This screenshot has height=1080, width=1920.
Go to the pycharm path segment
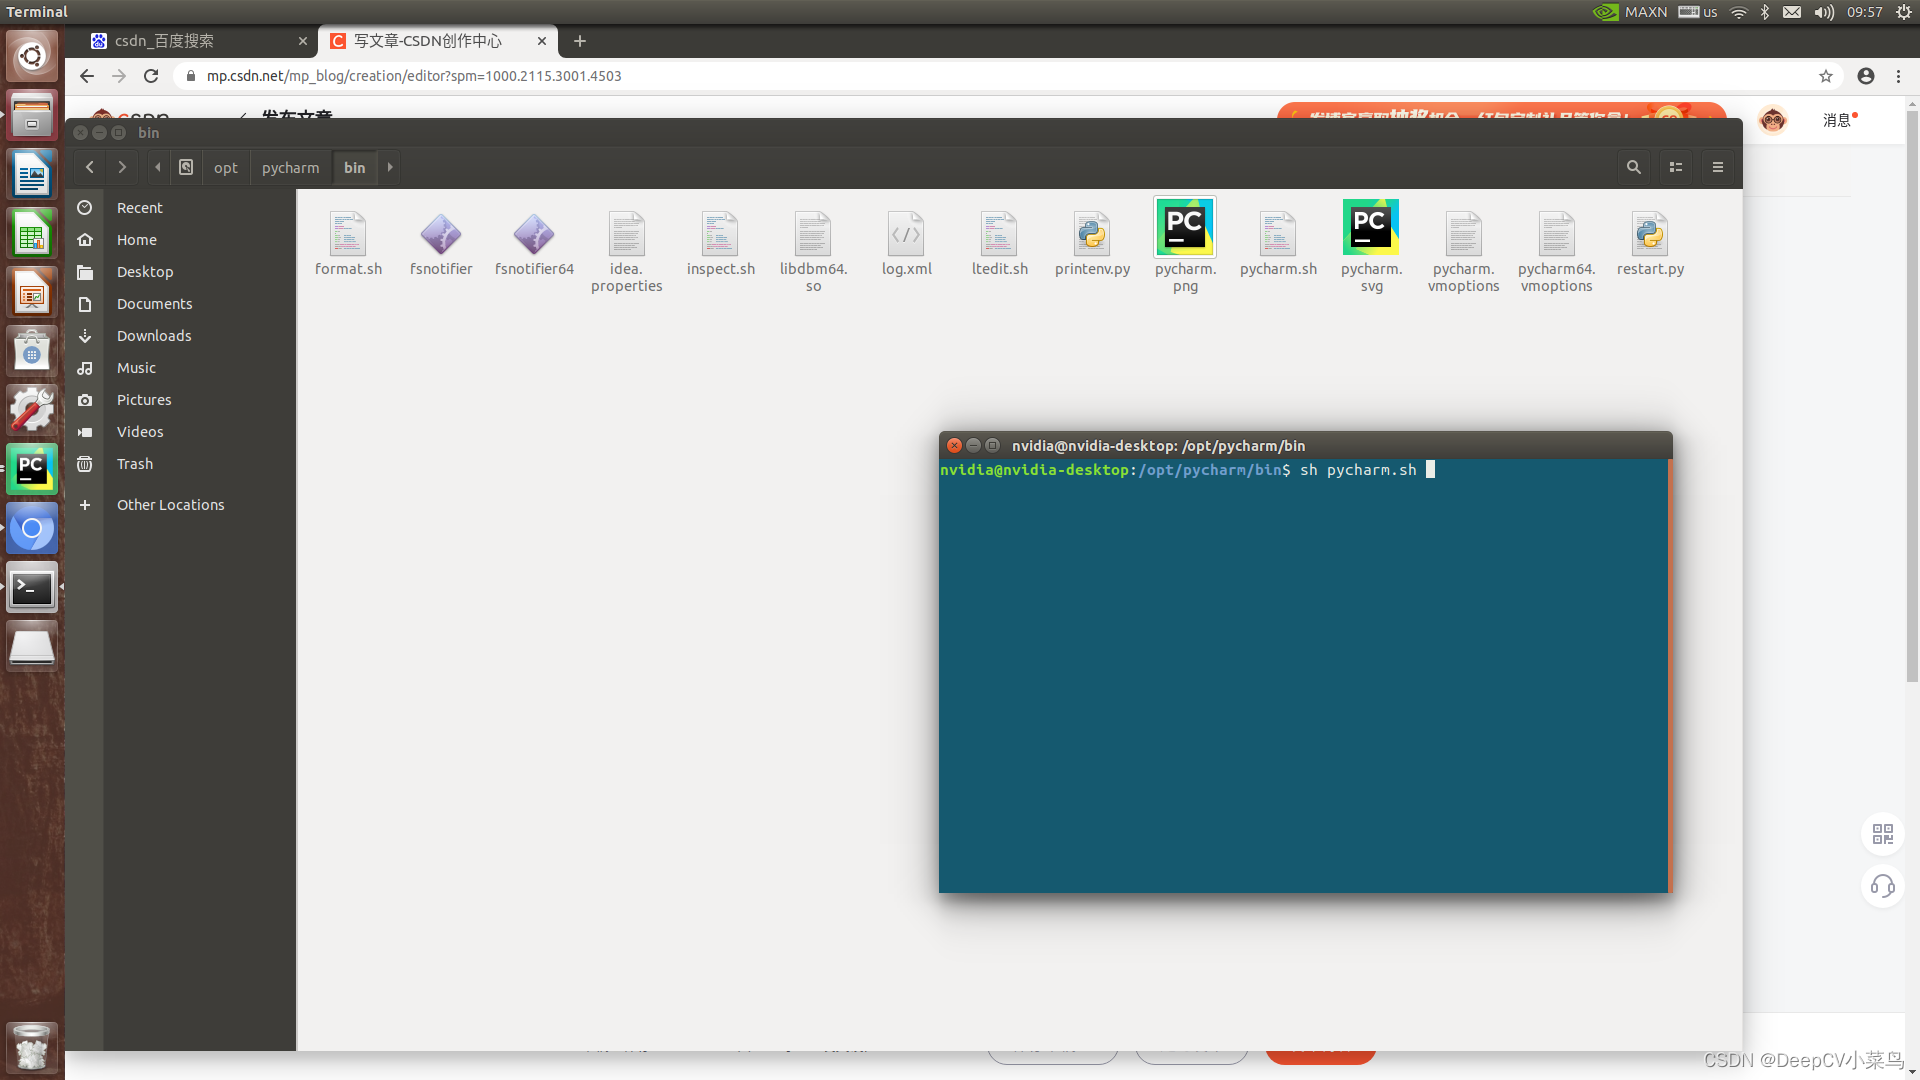tap(290, 167)
